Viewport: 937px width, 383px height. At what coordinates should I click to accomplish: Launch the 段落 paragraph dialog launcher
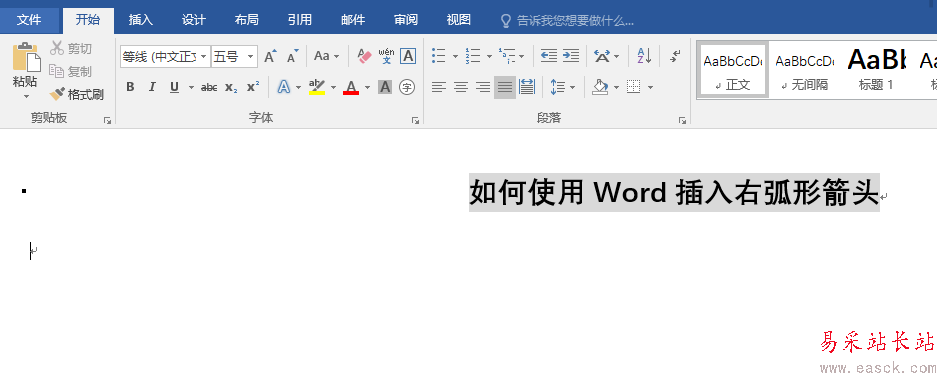pos(682,120)
